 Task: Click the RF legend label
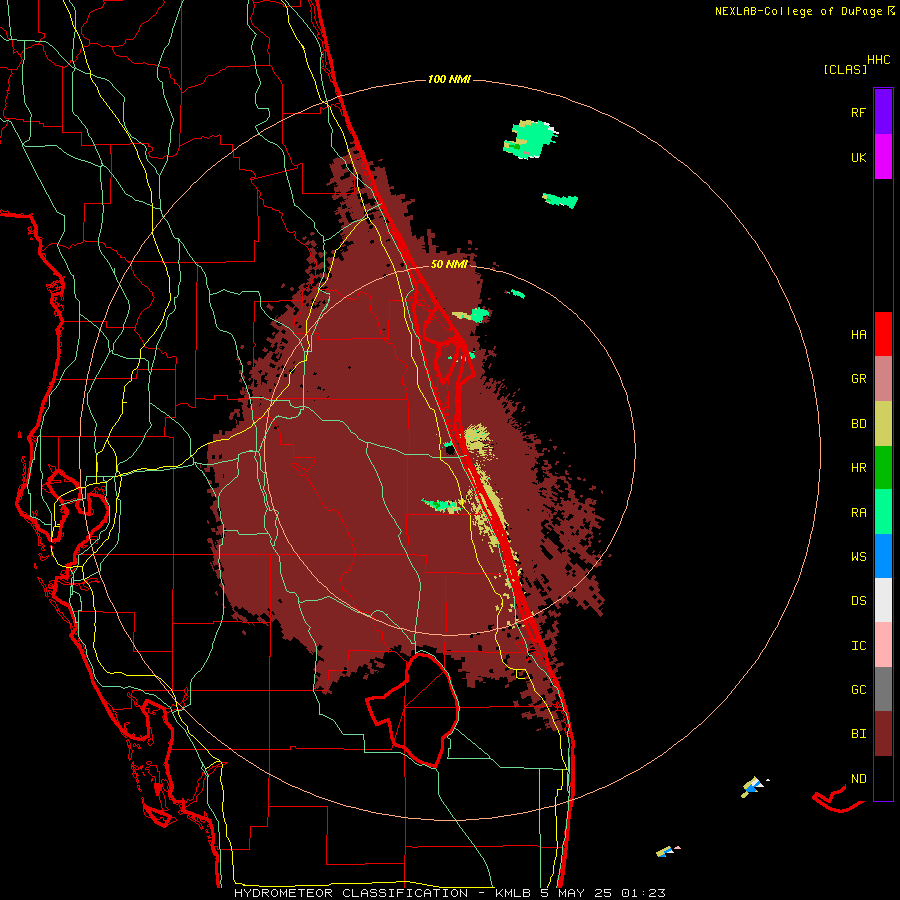(x=858, y=112)
